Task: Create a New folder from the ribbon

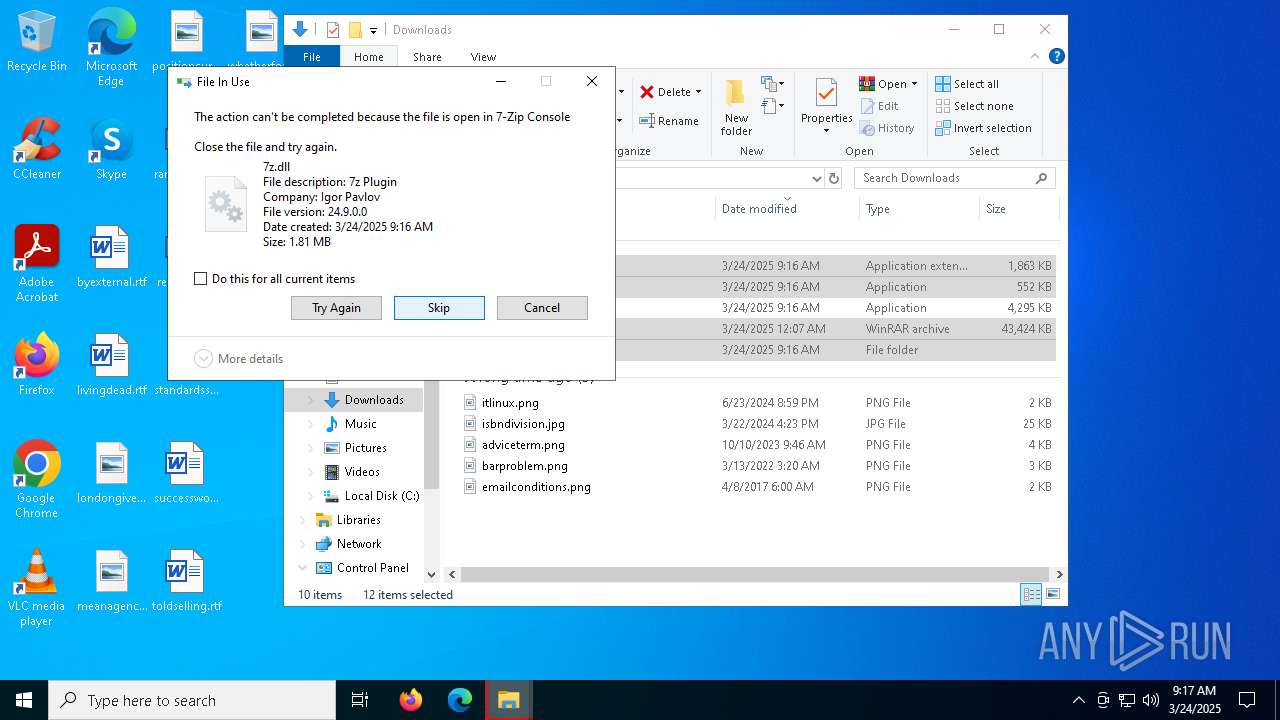Action: tap(736, 108)
